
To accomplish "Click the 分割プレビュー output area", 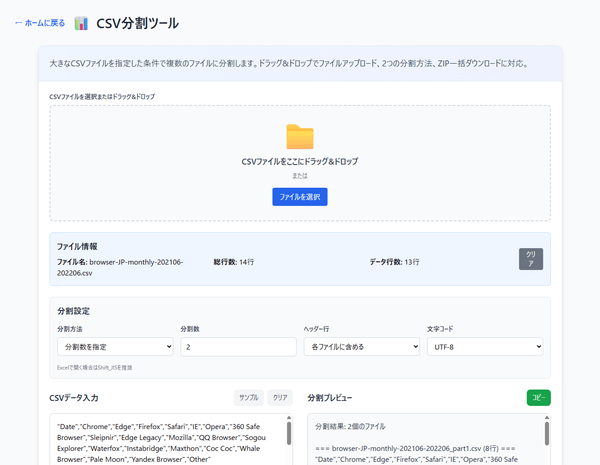I will (x=425, y=442).
